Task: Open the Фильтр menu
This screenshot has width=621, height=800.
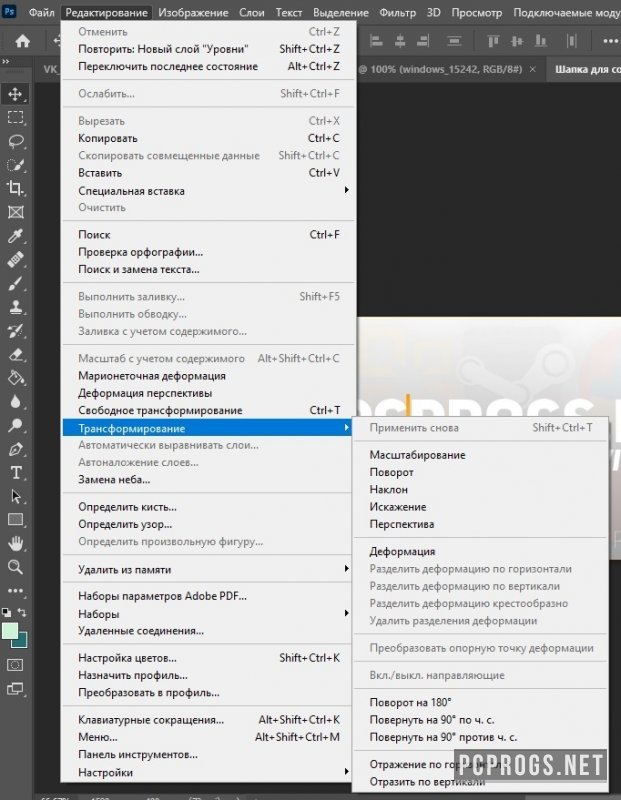Action: pyautogui.click(x=398, y=12)
